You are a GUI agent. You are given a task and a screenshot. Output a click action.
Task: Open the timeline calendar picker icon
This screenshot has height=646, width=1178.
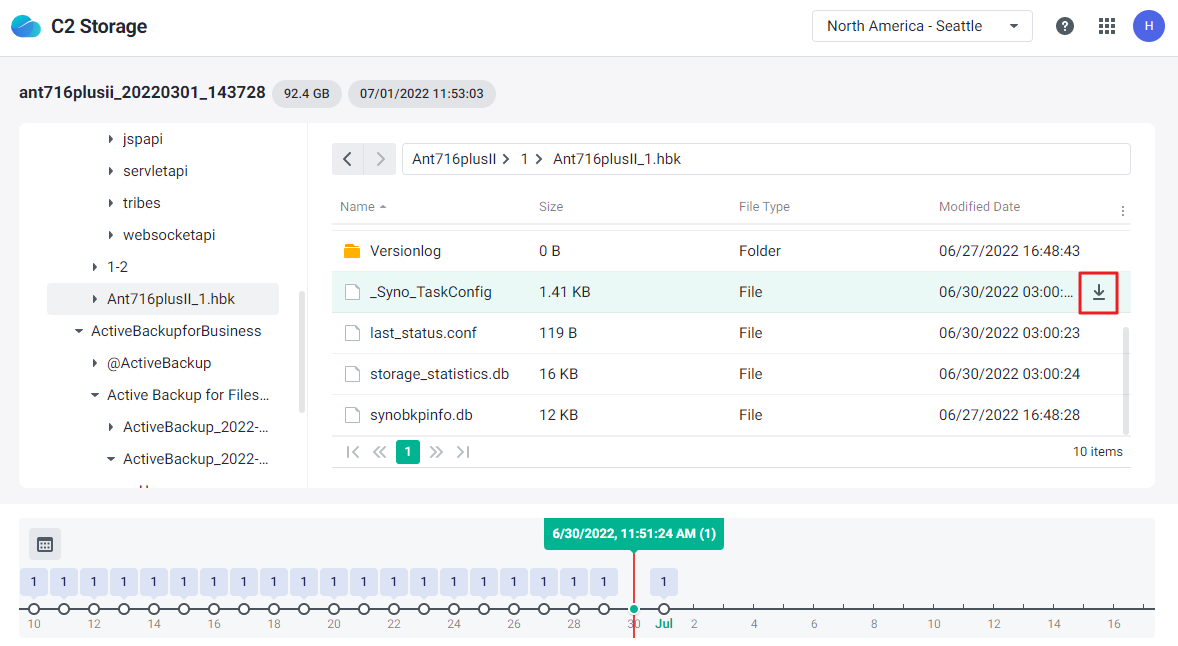(x=45, y=545)
